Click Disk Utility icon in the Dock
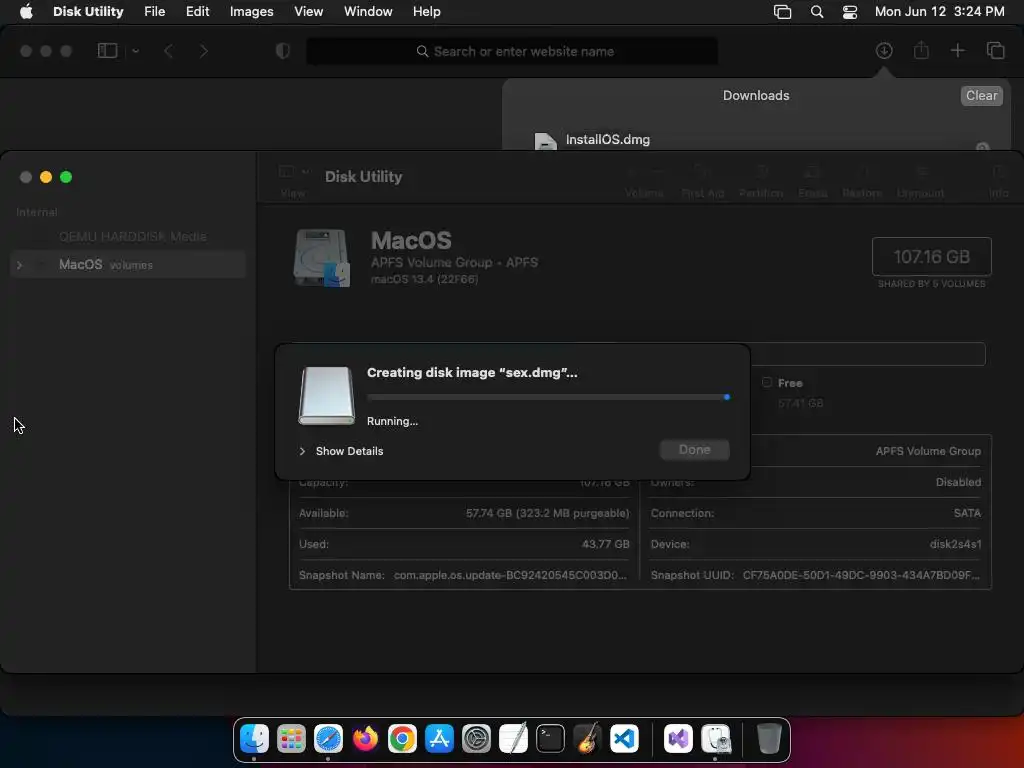This screenshot has height=768, width=1024. pos(716,739)
